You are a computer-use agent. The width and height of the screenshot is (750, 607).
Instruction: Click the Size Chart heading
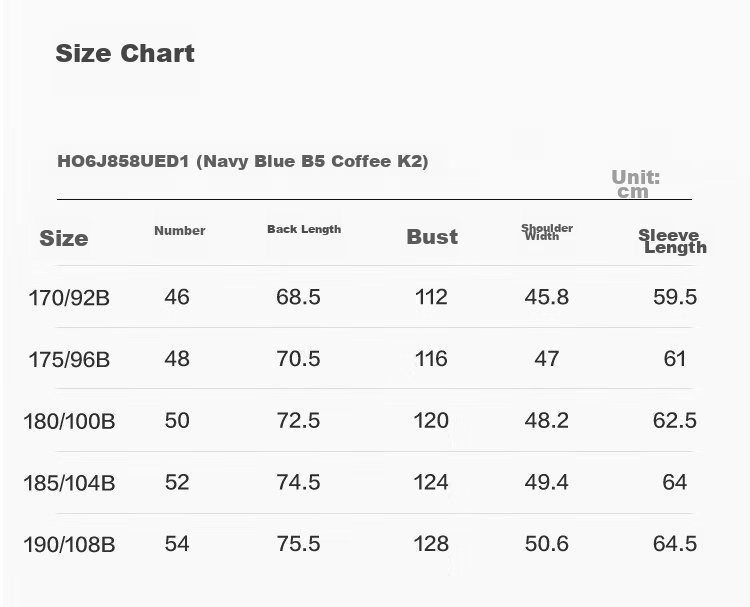(125, 53)
